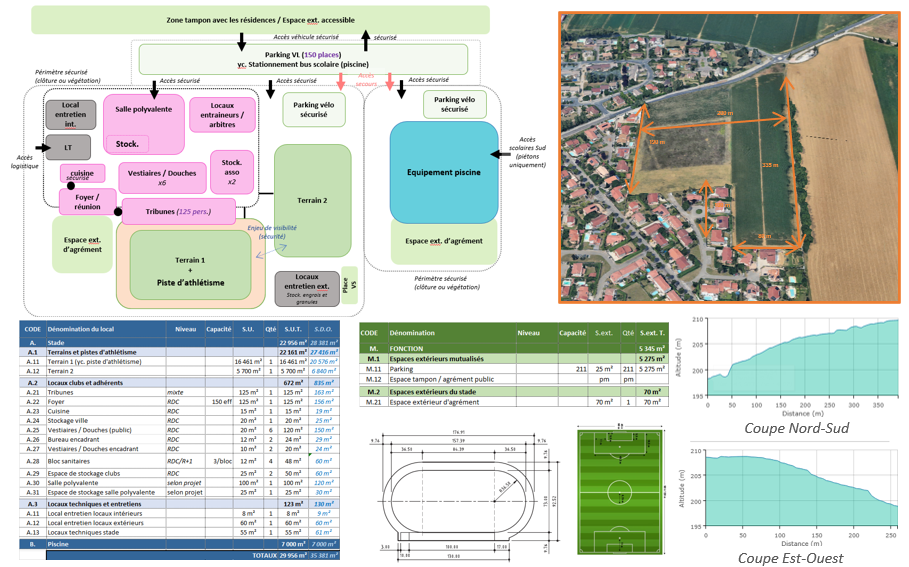This screenshot has width=909, height=567.
Task: Click the 'Parking' row M.11
Action: (x=514, y=369)
